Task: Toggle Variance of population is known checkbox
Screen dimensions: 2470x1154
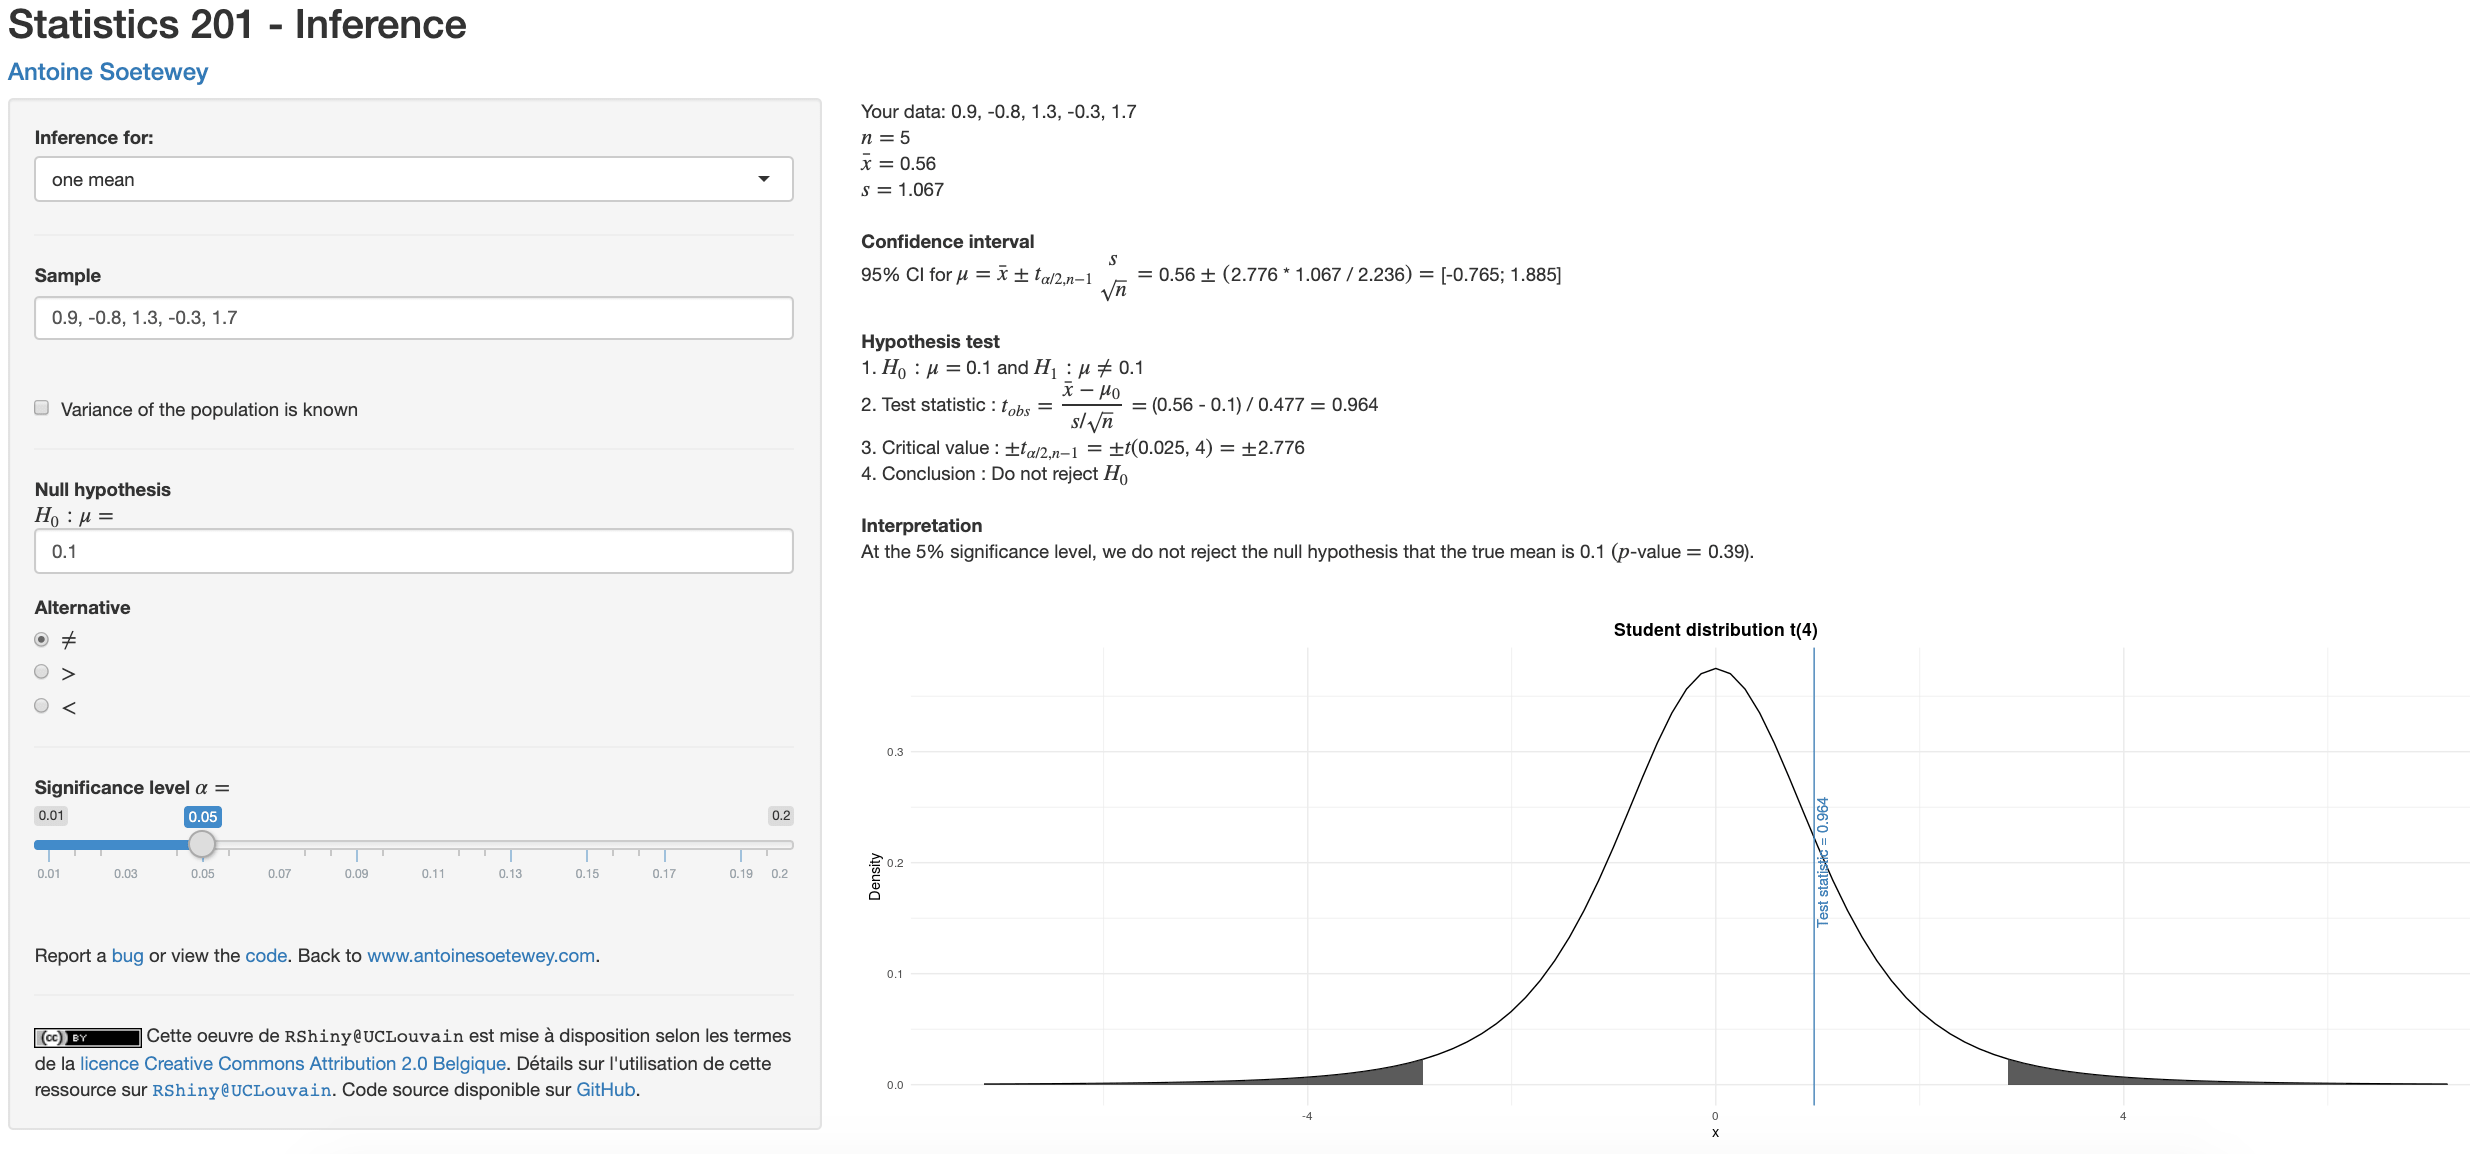Action: coord(43,411)
